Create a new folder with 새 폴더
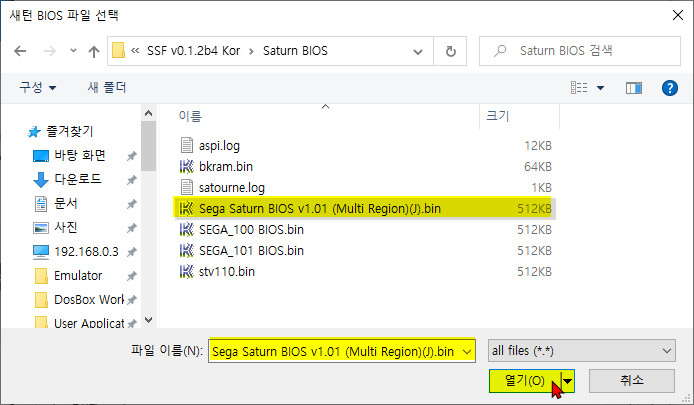 click(107, 87)
